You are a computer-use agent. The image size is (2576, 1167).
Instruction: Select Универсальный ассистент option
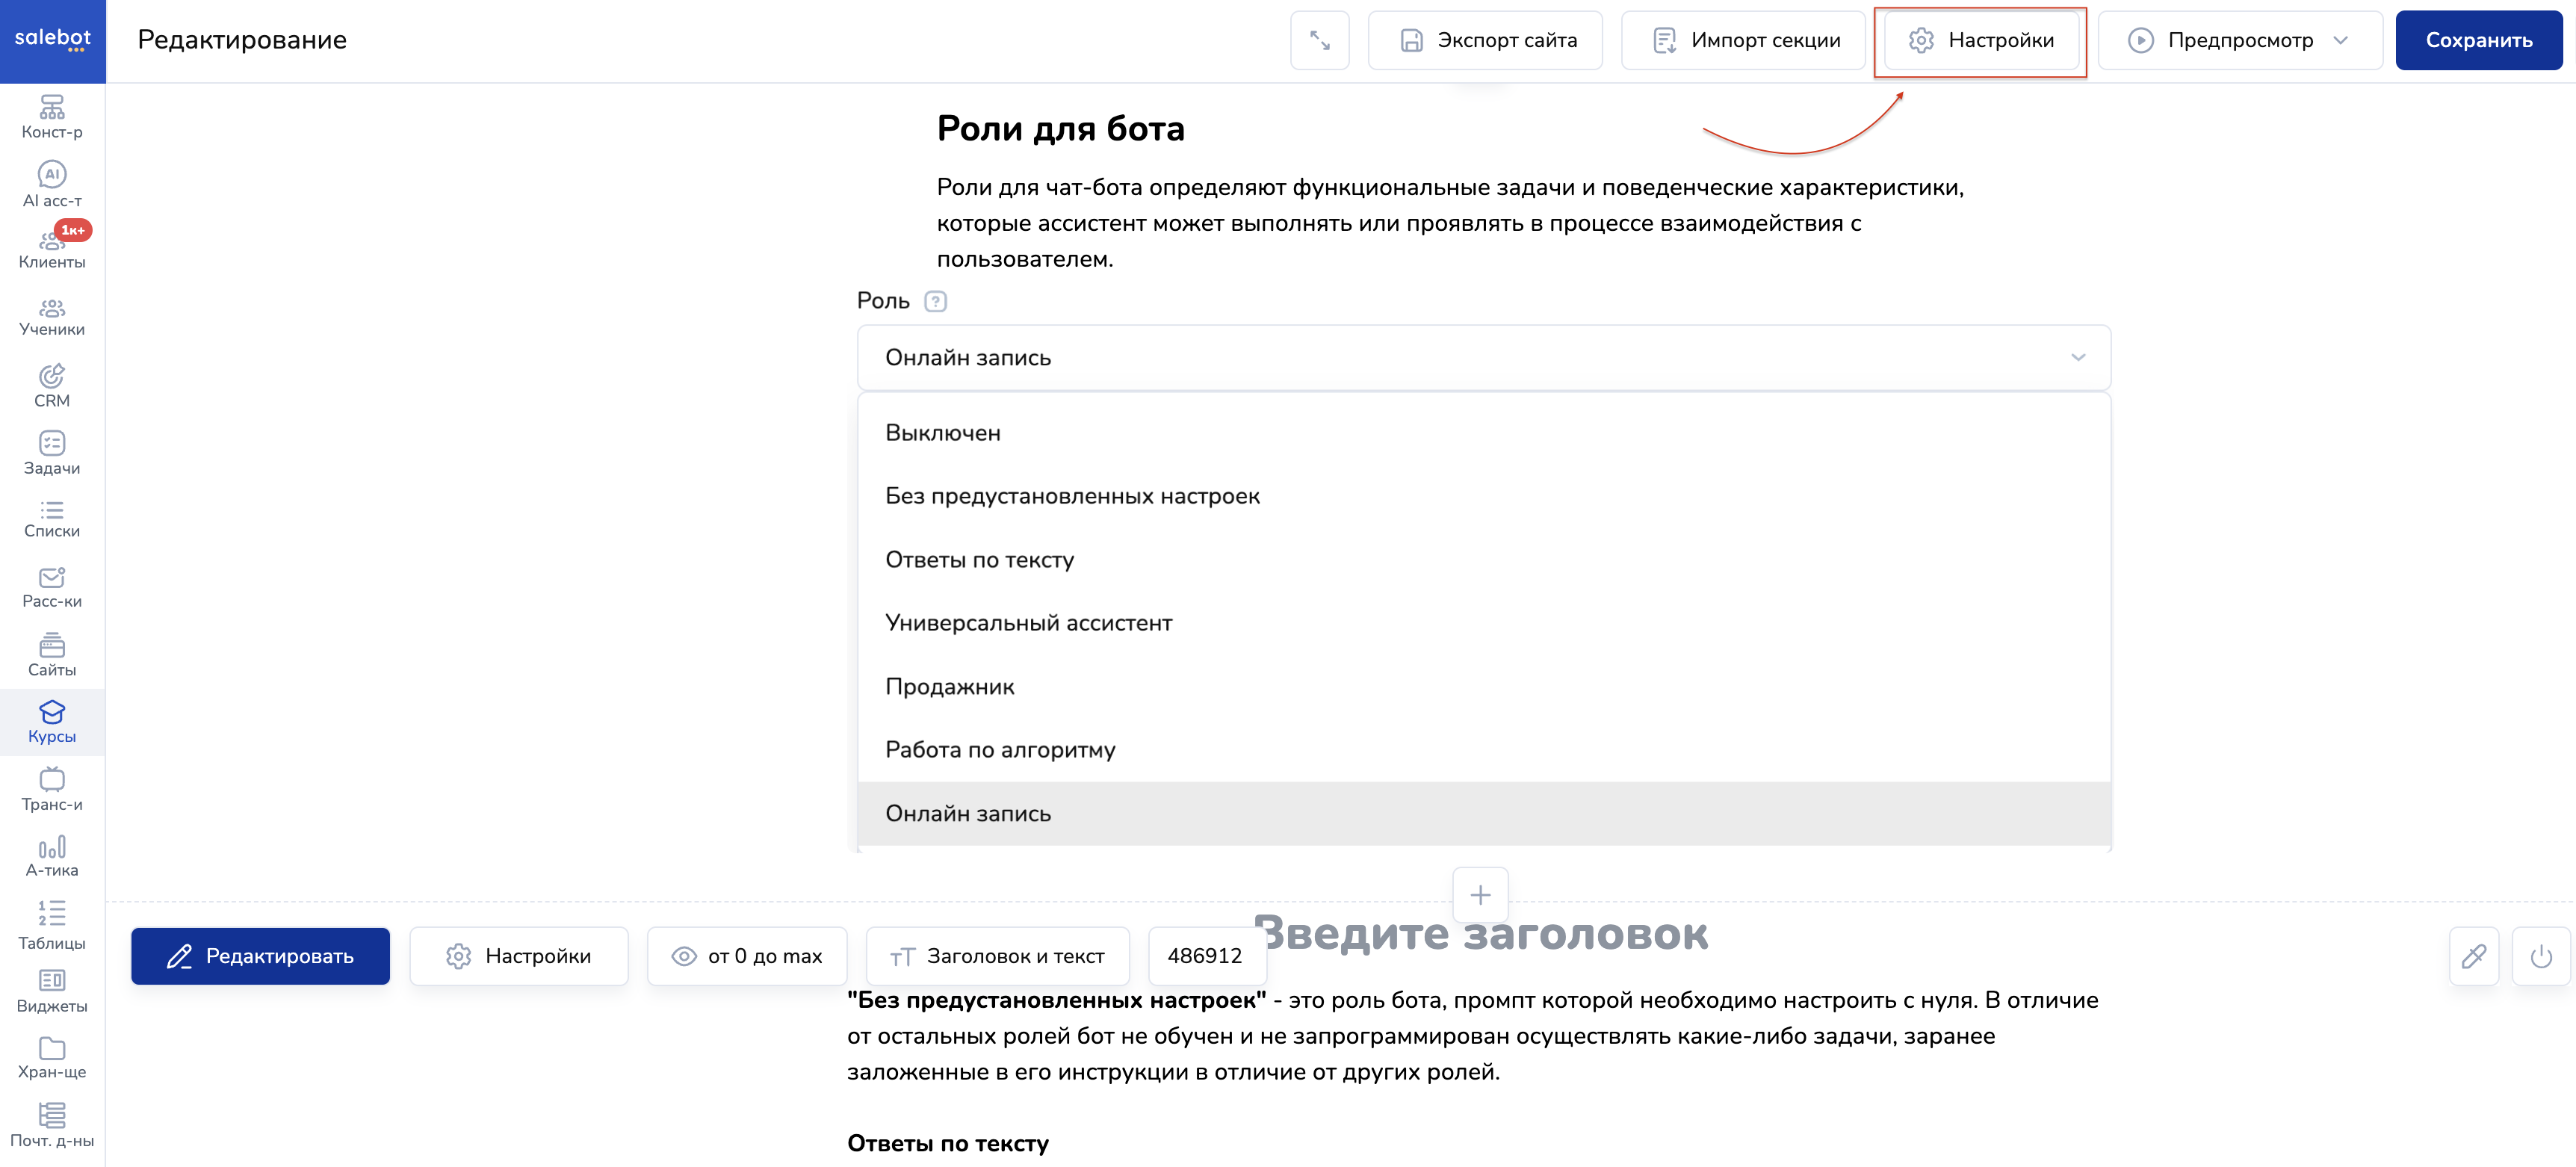(1483, 623)
